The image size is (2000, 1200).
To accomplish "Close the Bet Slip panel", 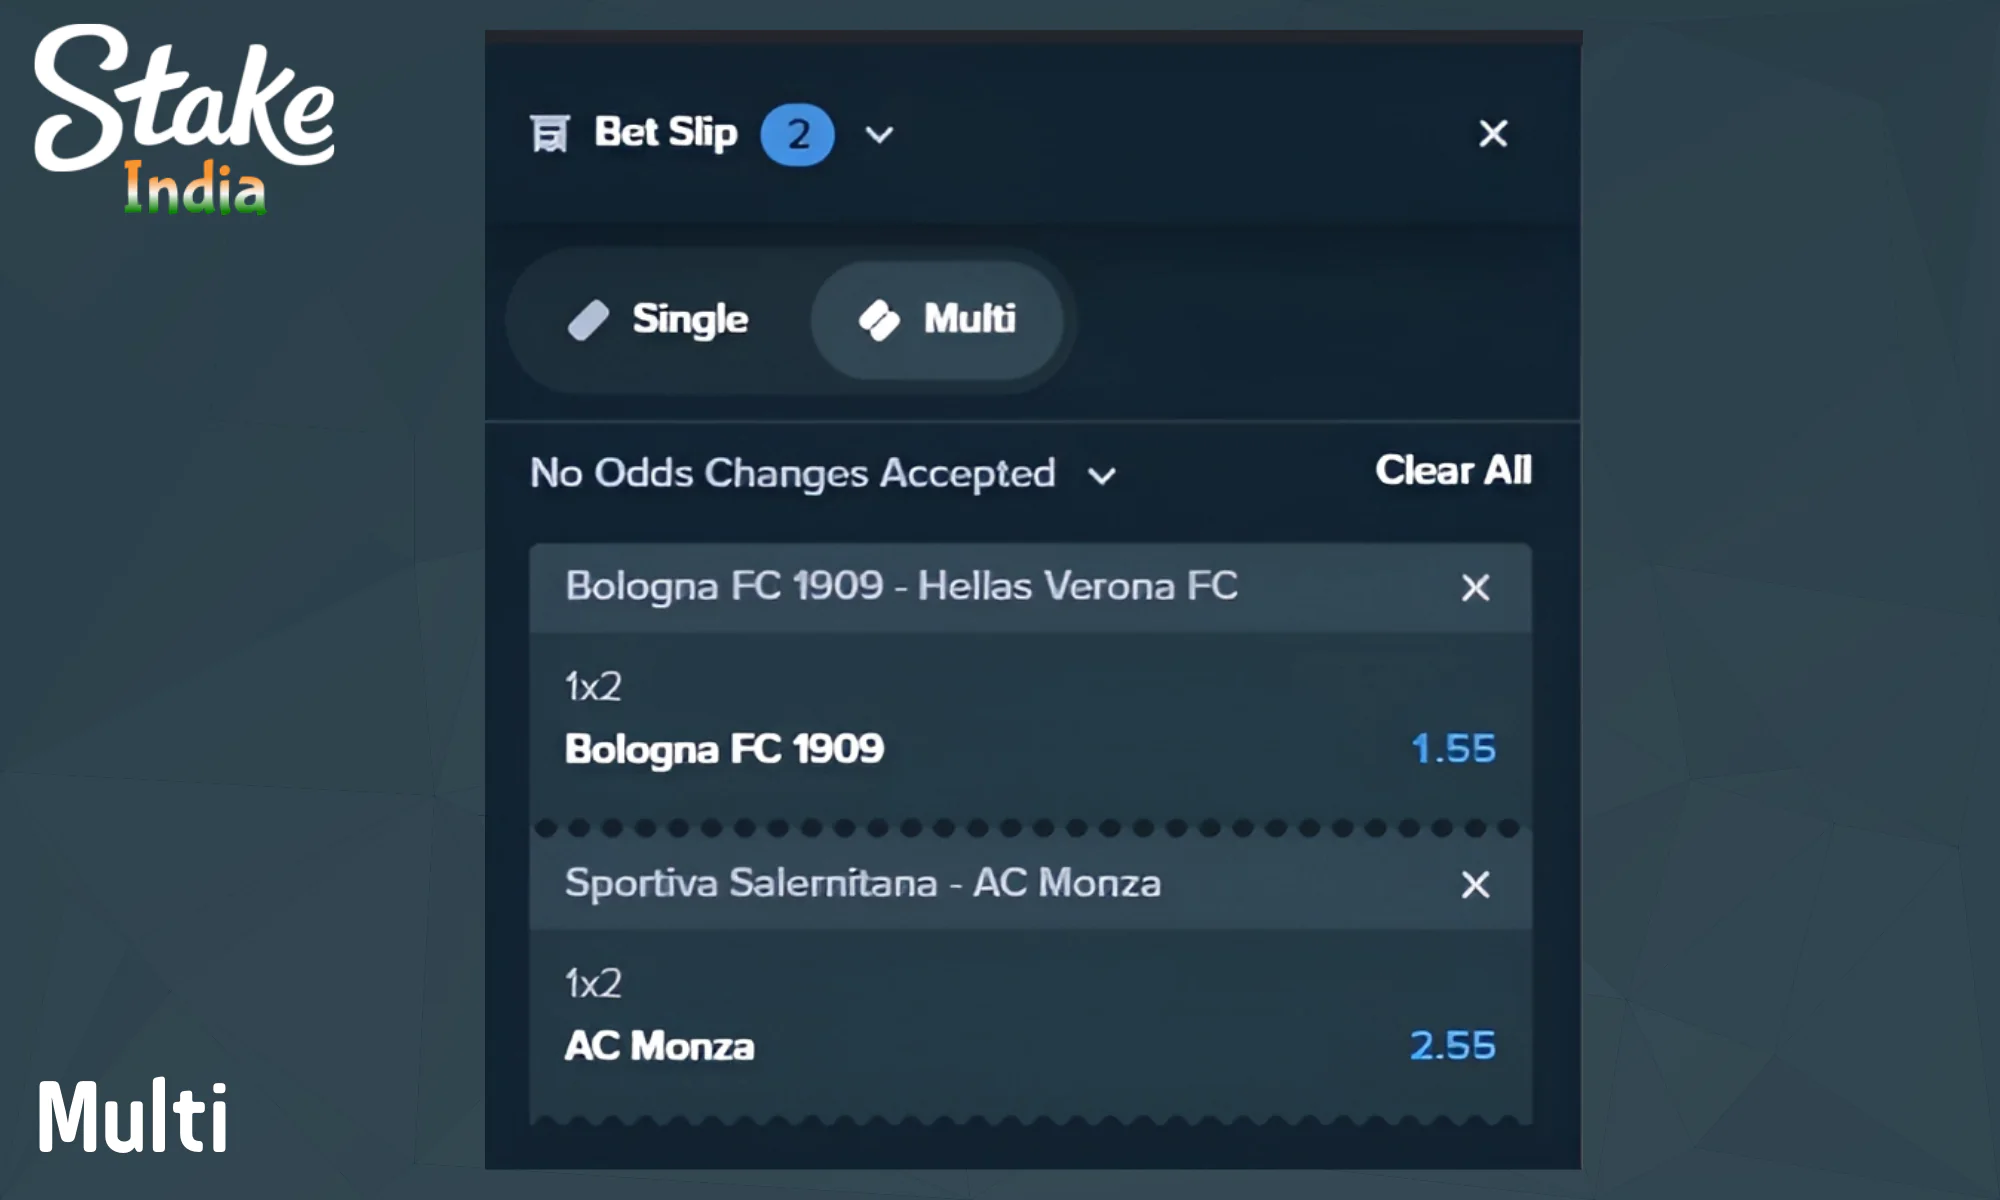I will [x=1492, y=133].
